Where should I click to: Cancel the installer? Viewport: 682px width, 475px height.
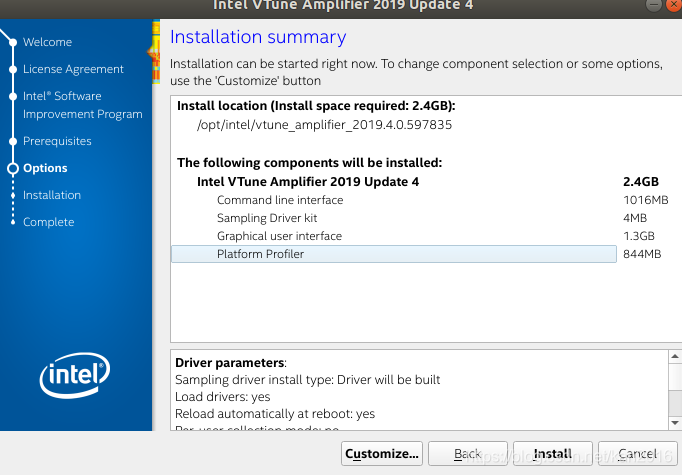(x=638, y=454)
